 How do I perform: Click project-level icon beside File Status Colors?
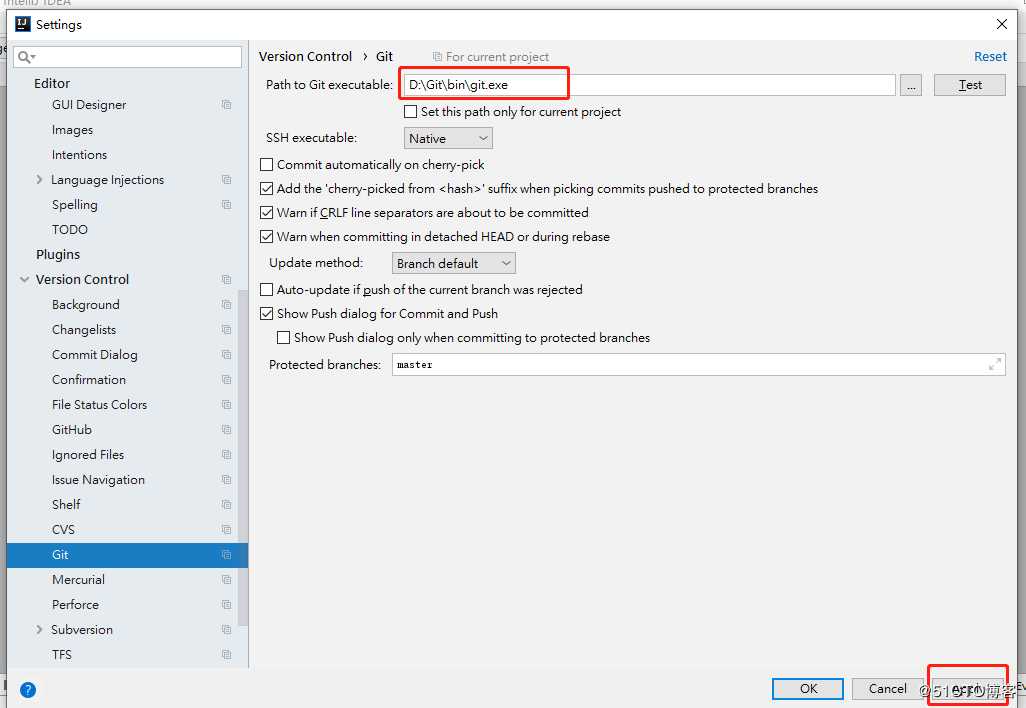pos(226,404)
